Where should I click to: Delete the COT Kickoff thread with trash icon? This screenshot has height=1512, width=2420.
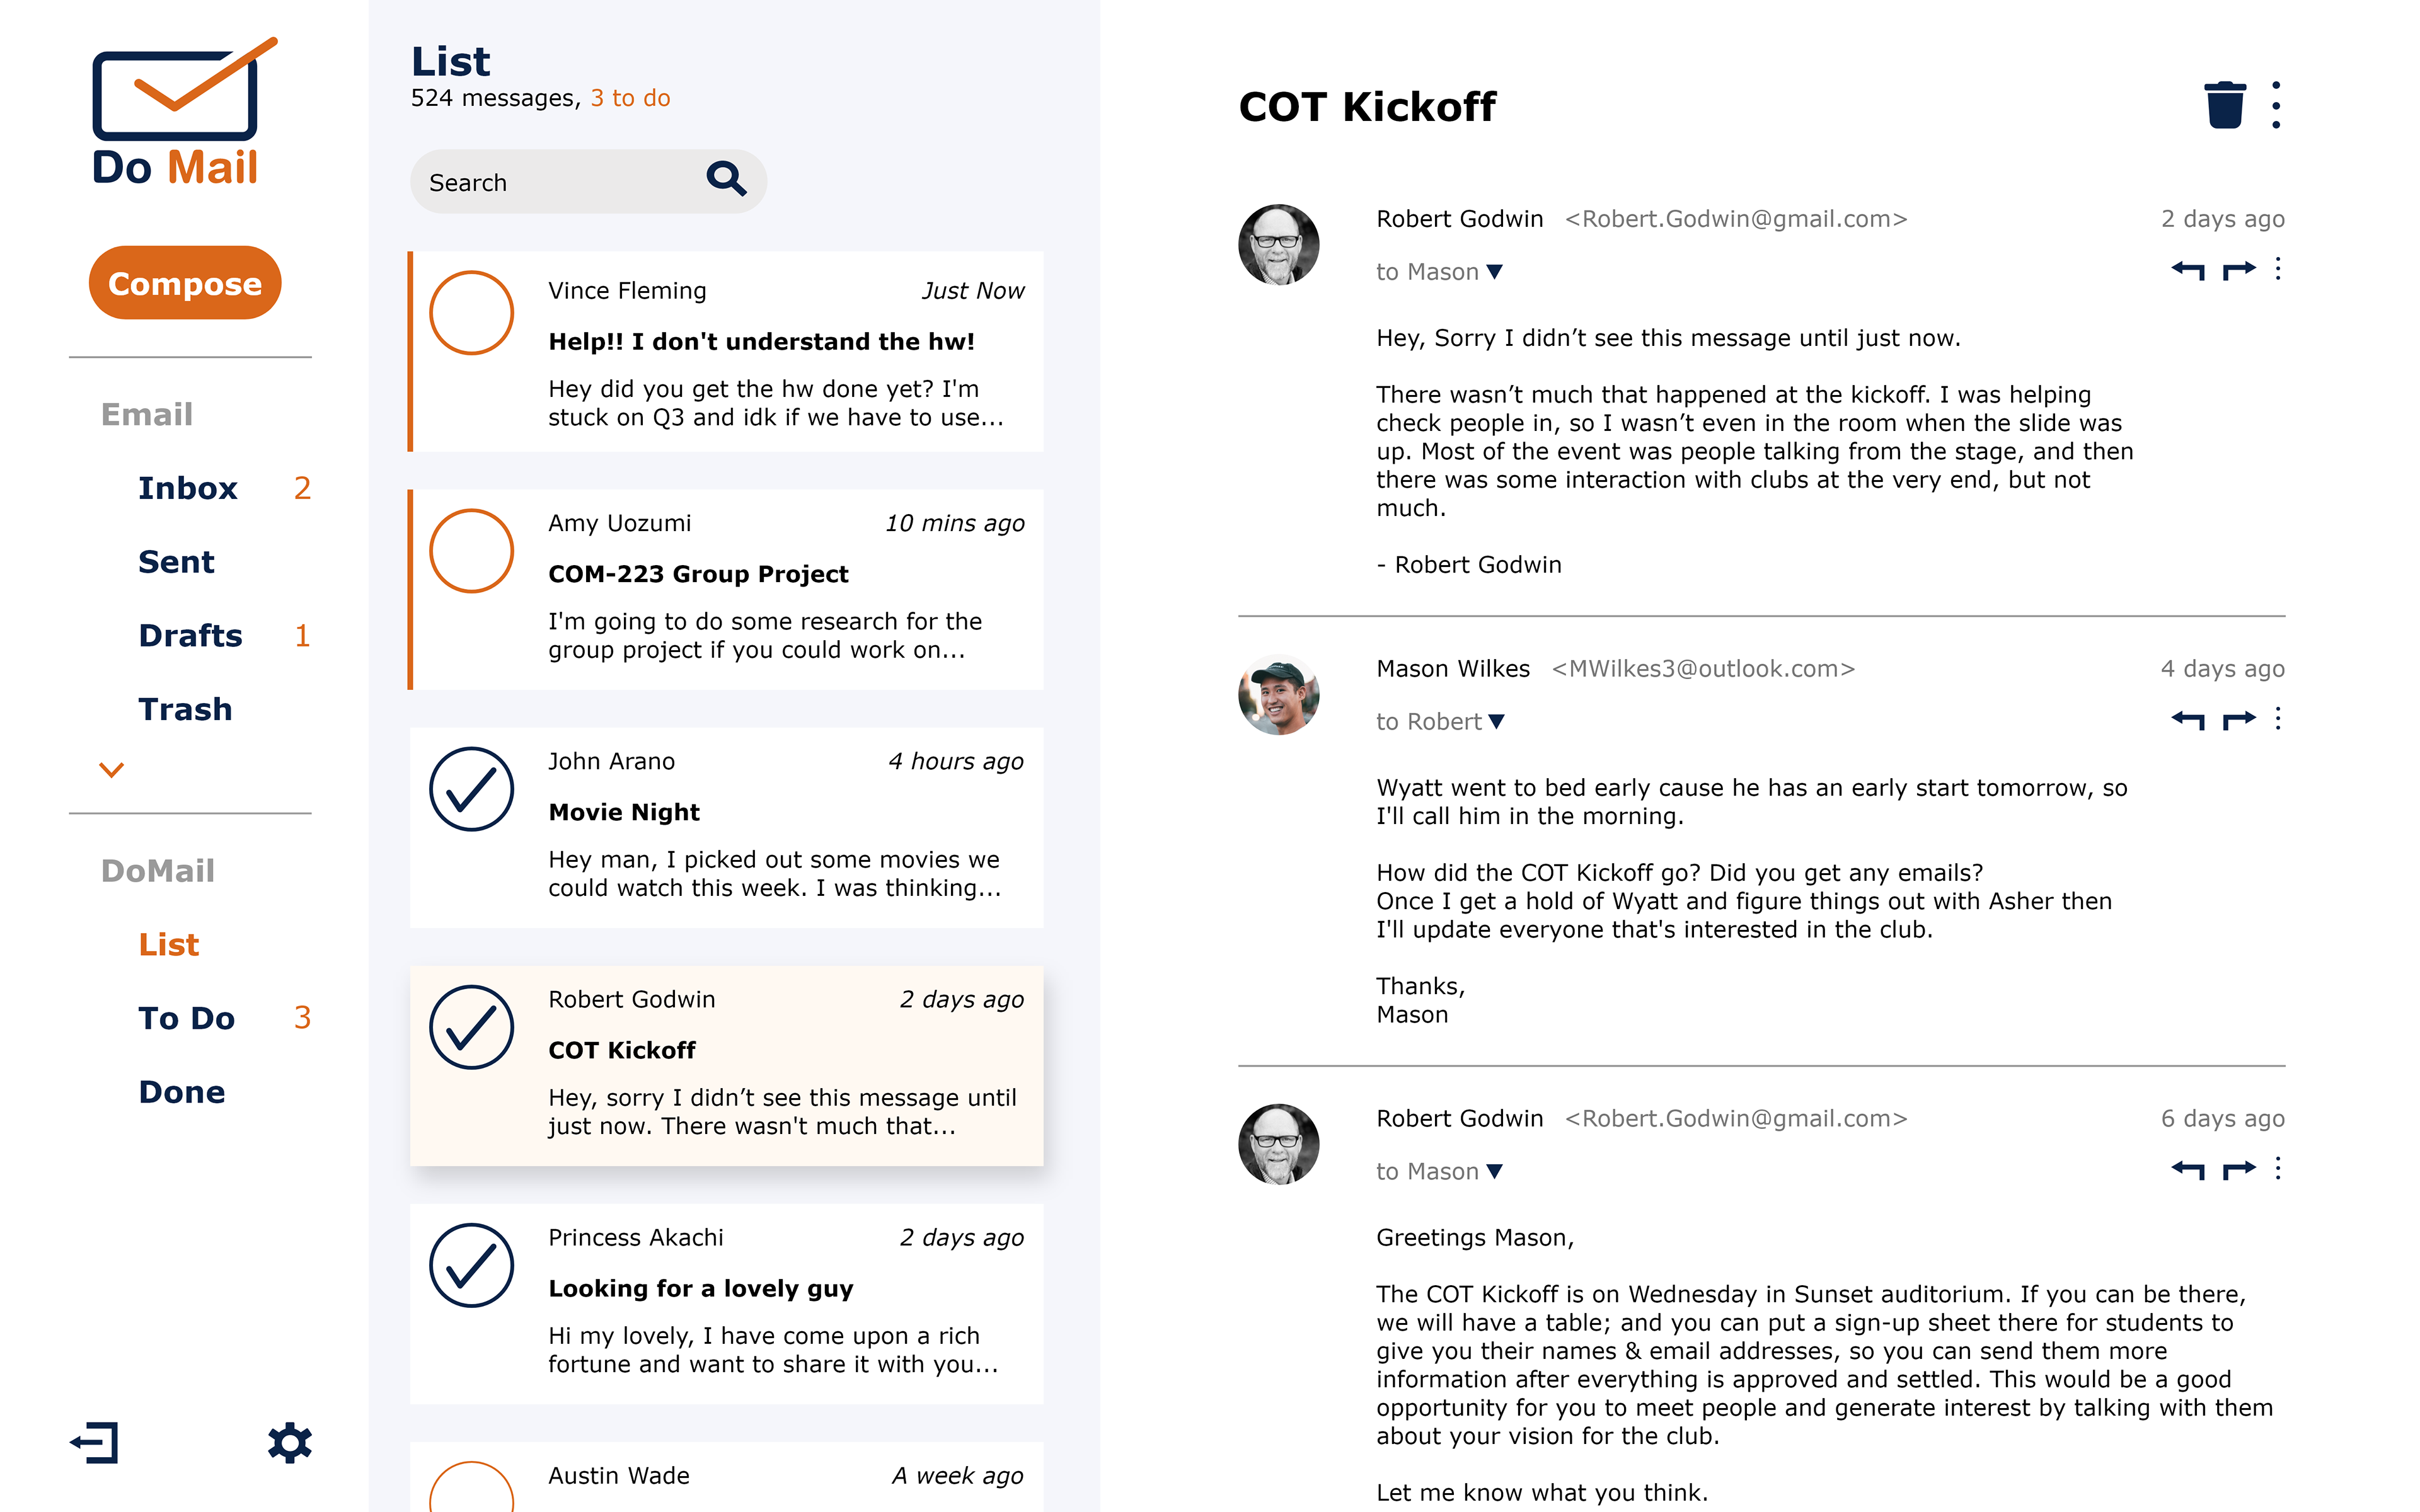coord(2224,105)
